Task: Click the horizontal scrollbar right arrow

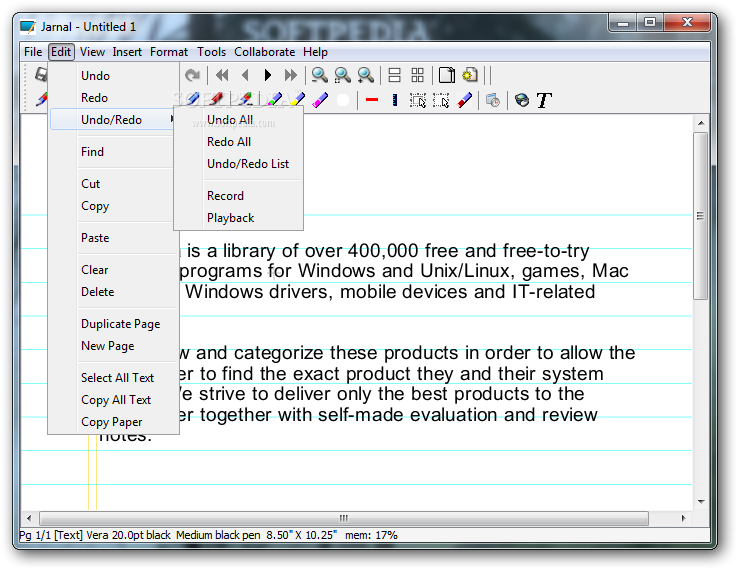Action: pyautogui.click(x=683, y=518)
